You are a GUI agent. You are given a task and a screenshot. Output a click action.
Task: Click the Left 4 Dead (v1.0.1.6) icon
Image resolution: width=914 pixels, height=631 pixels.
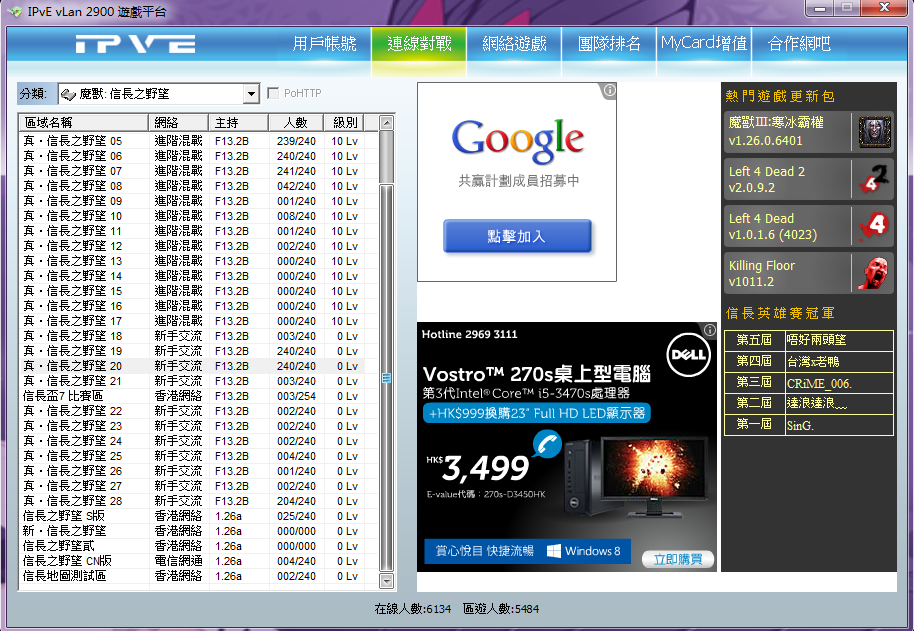tap(873, 226)
